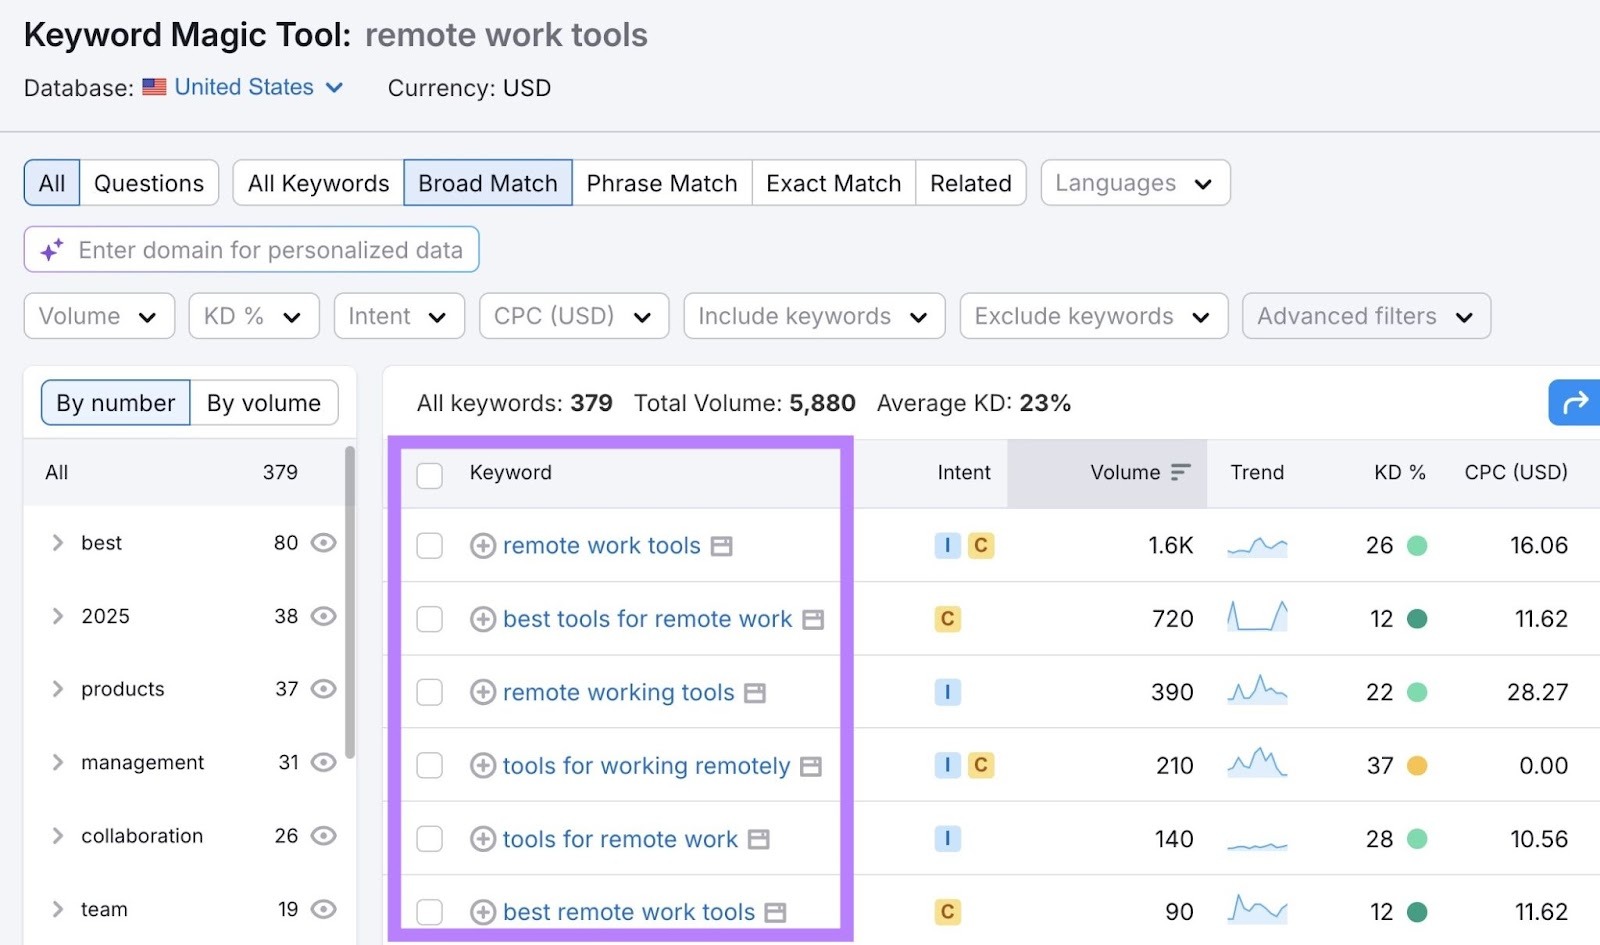Image resolution: width=1600 pixels, height=945 pixels.
Task: Select the By volume sorting option
Action: pyautogui.click(x=263, y=402)
